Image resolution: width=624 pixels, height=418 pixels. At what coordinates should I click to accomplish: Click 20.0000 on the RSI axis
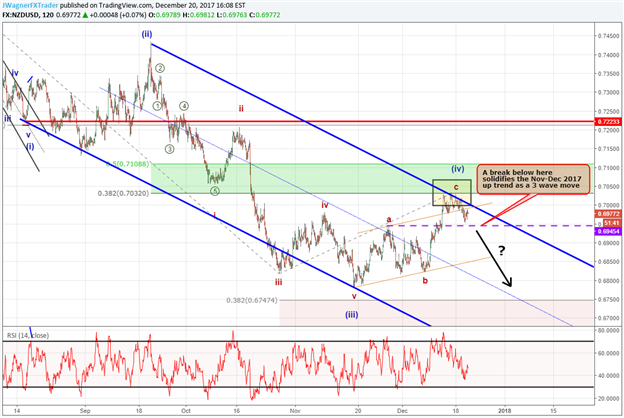click(x=608, y=398)
